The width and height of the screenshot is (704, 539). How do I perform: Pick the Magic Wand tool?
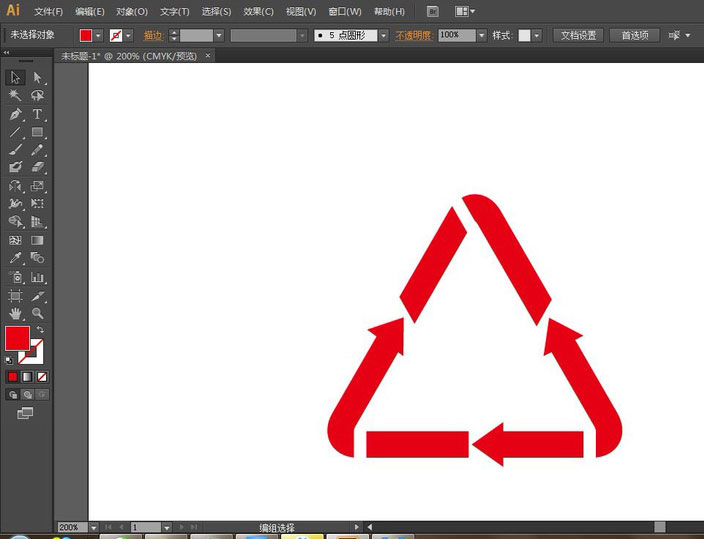(15, 95)
